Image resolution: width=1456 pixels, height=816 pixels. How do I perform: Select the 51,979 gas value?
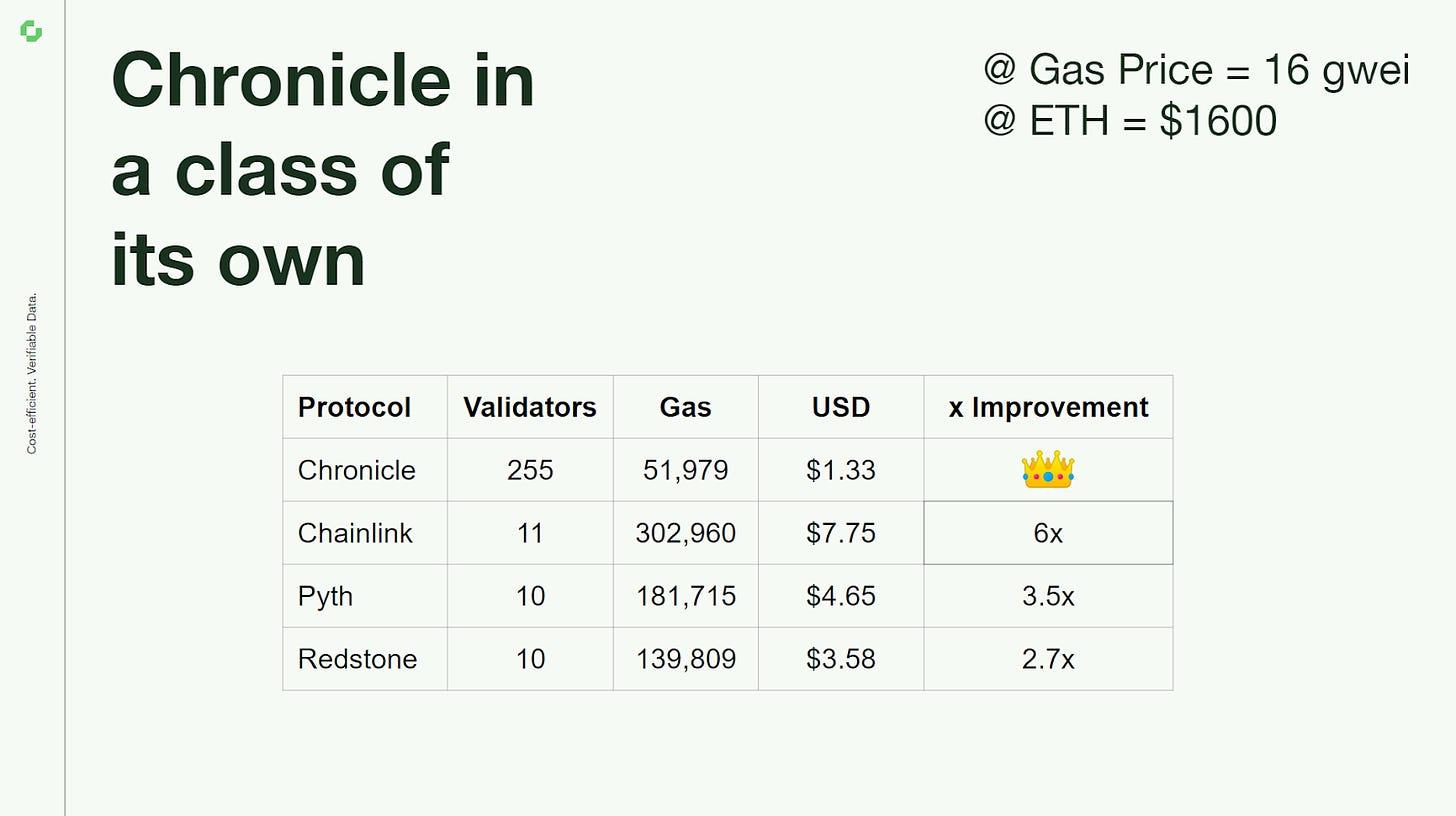tap(685, 470)
